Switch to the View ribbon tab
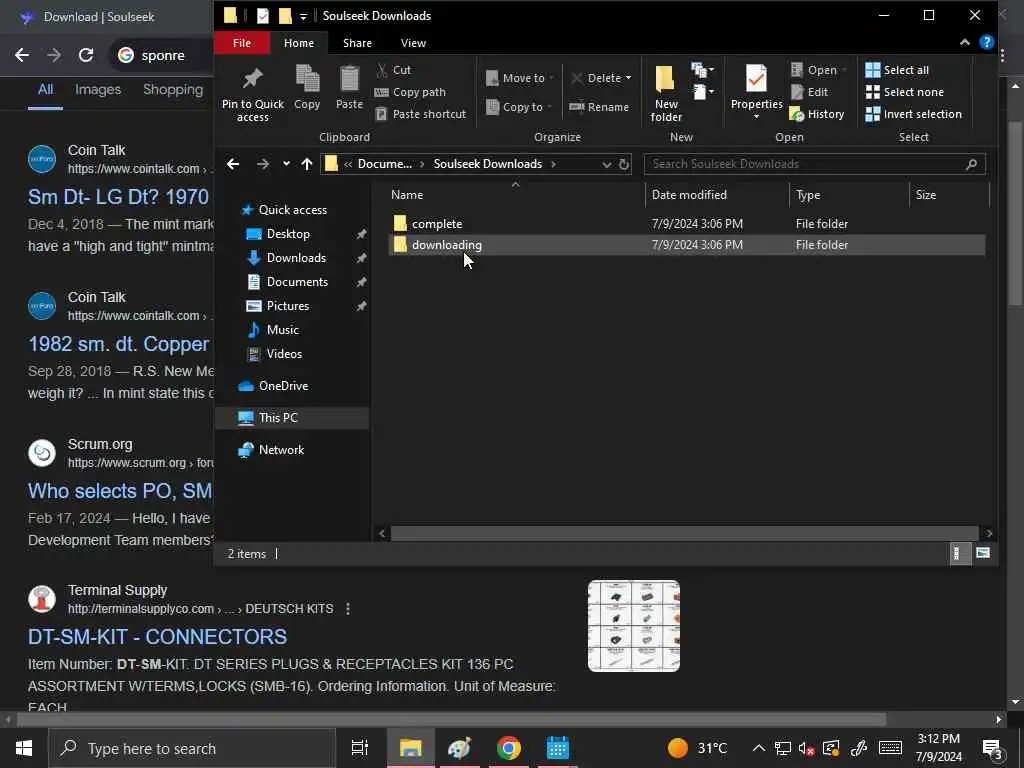Image resolution: width=1024 pixels, height=768 pixels. coord(413,43)
